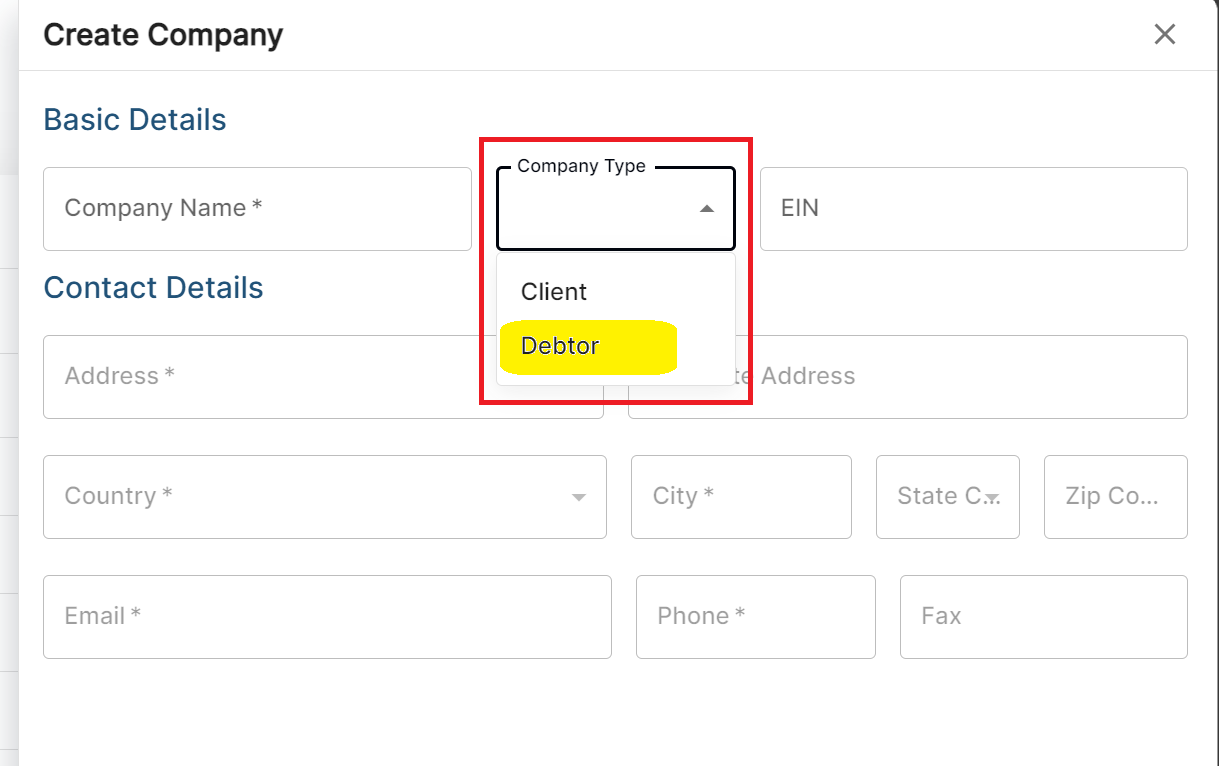Open the Country dropdown

click(x=325, y=497)
